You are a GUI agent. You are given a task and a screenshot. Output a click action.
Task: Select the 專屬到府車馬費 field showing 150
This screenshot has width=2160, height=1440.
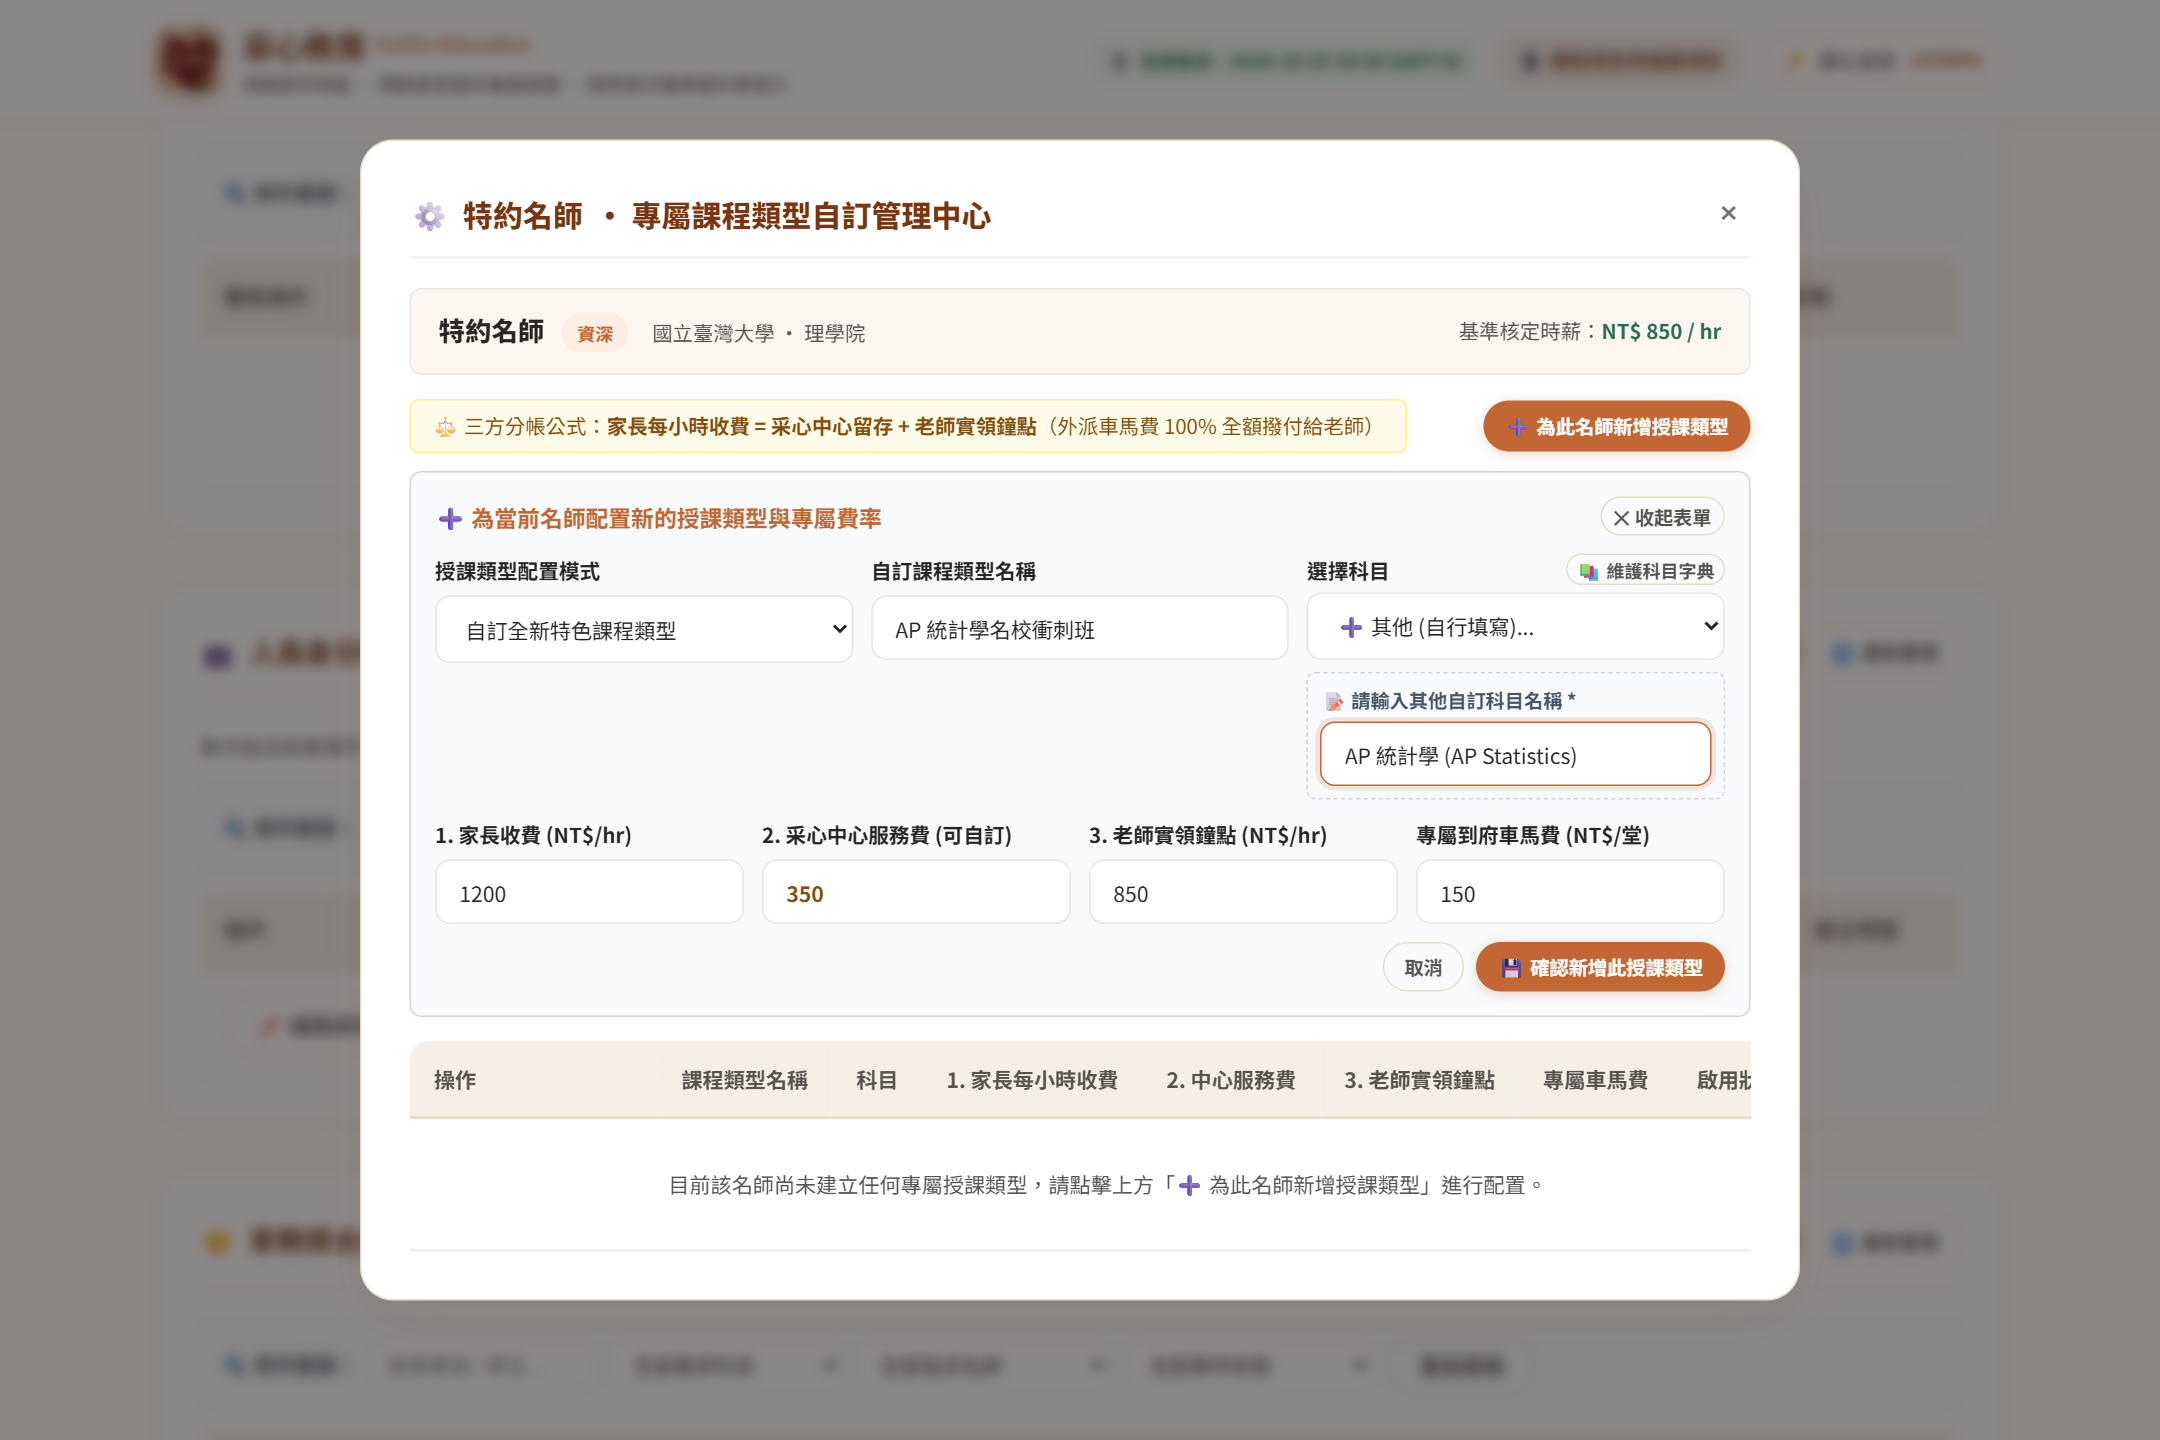point(1570,893)
